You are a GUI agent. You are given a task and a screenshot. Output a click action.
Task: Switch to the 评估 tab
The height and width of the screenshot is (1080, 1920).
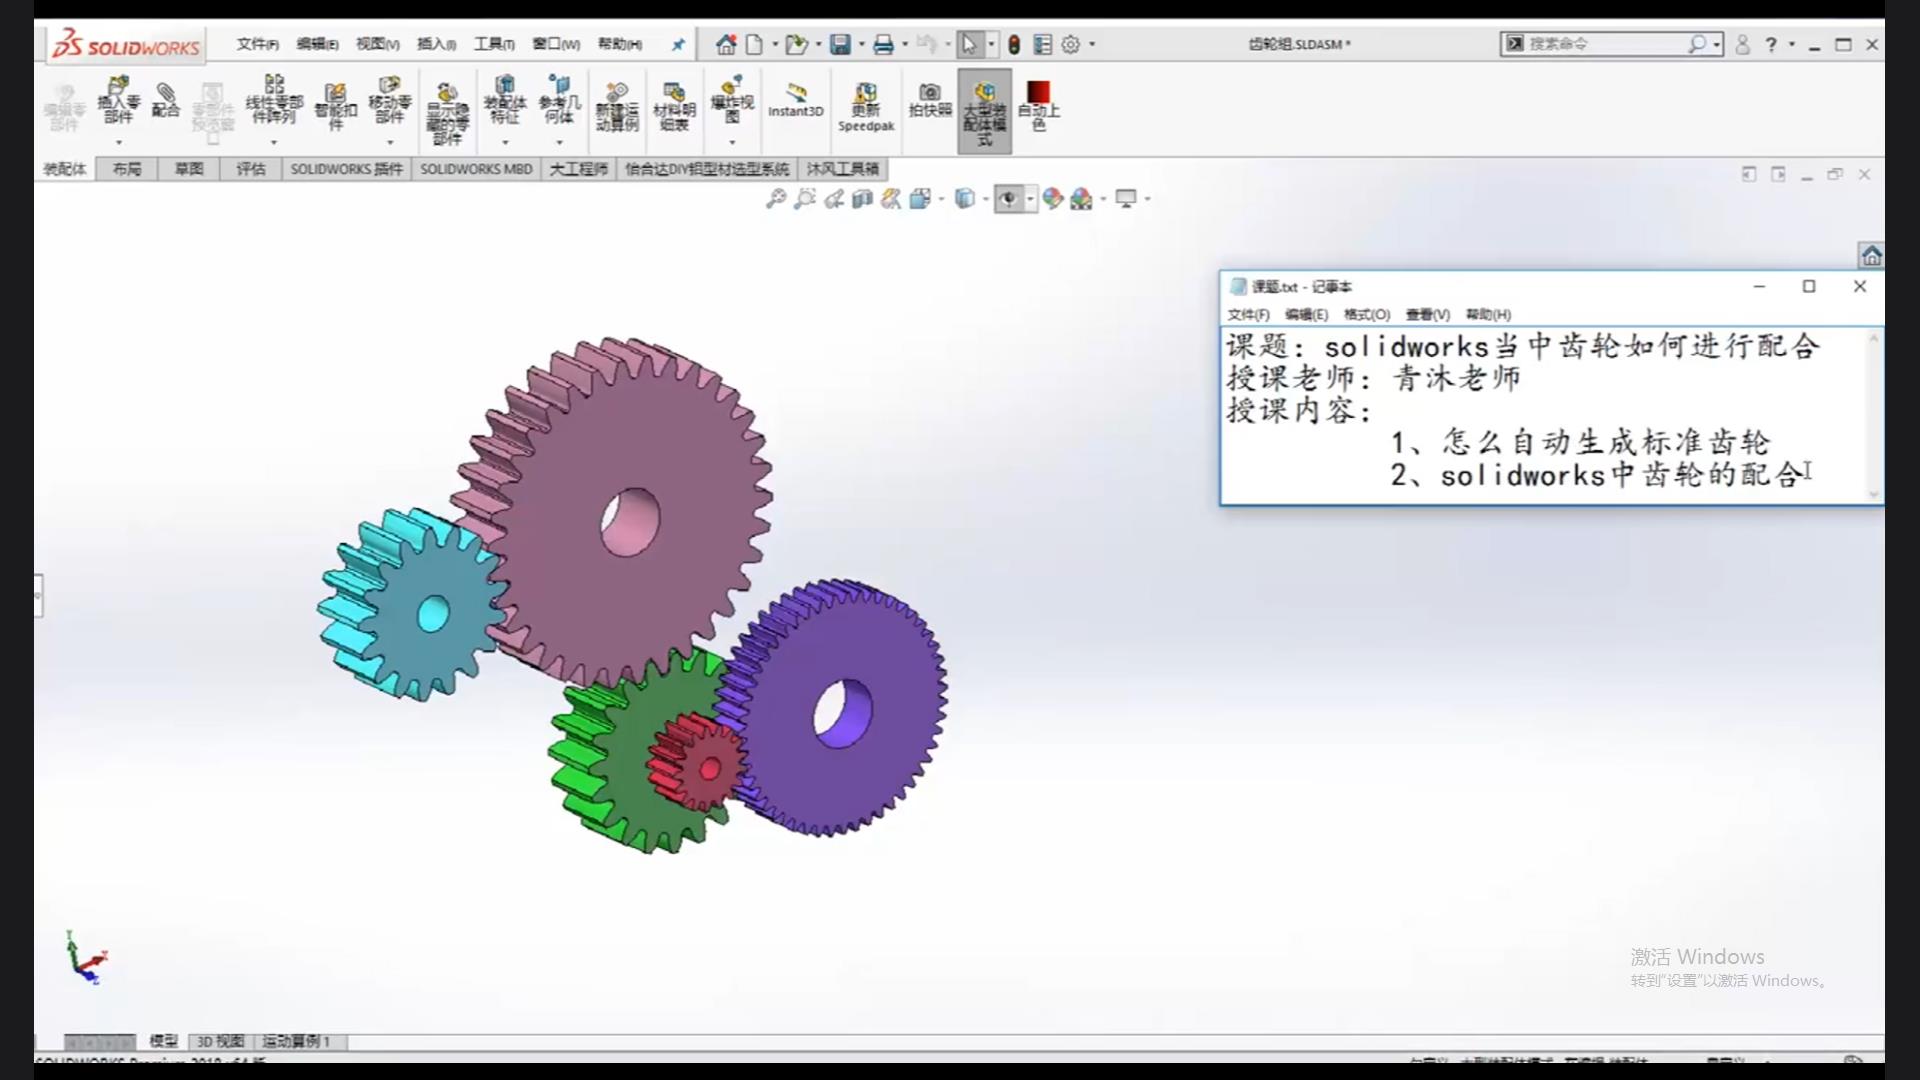pyautogui.click(x=251, y=169)
